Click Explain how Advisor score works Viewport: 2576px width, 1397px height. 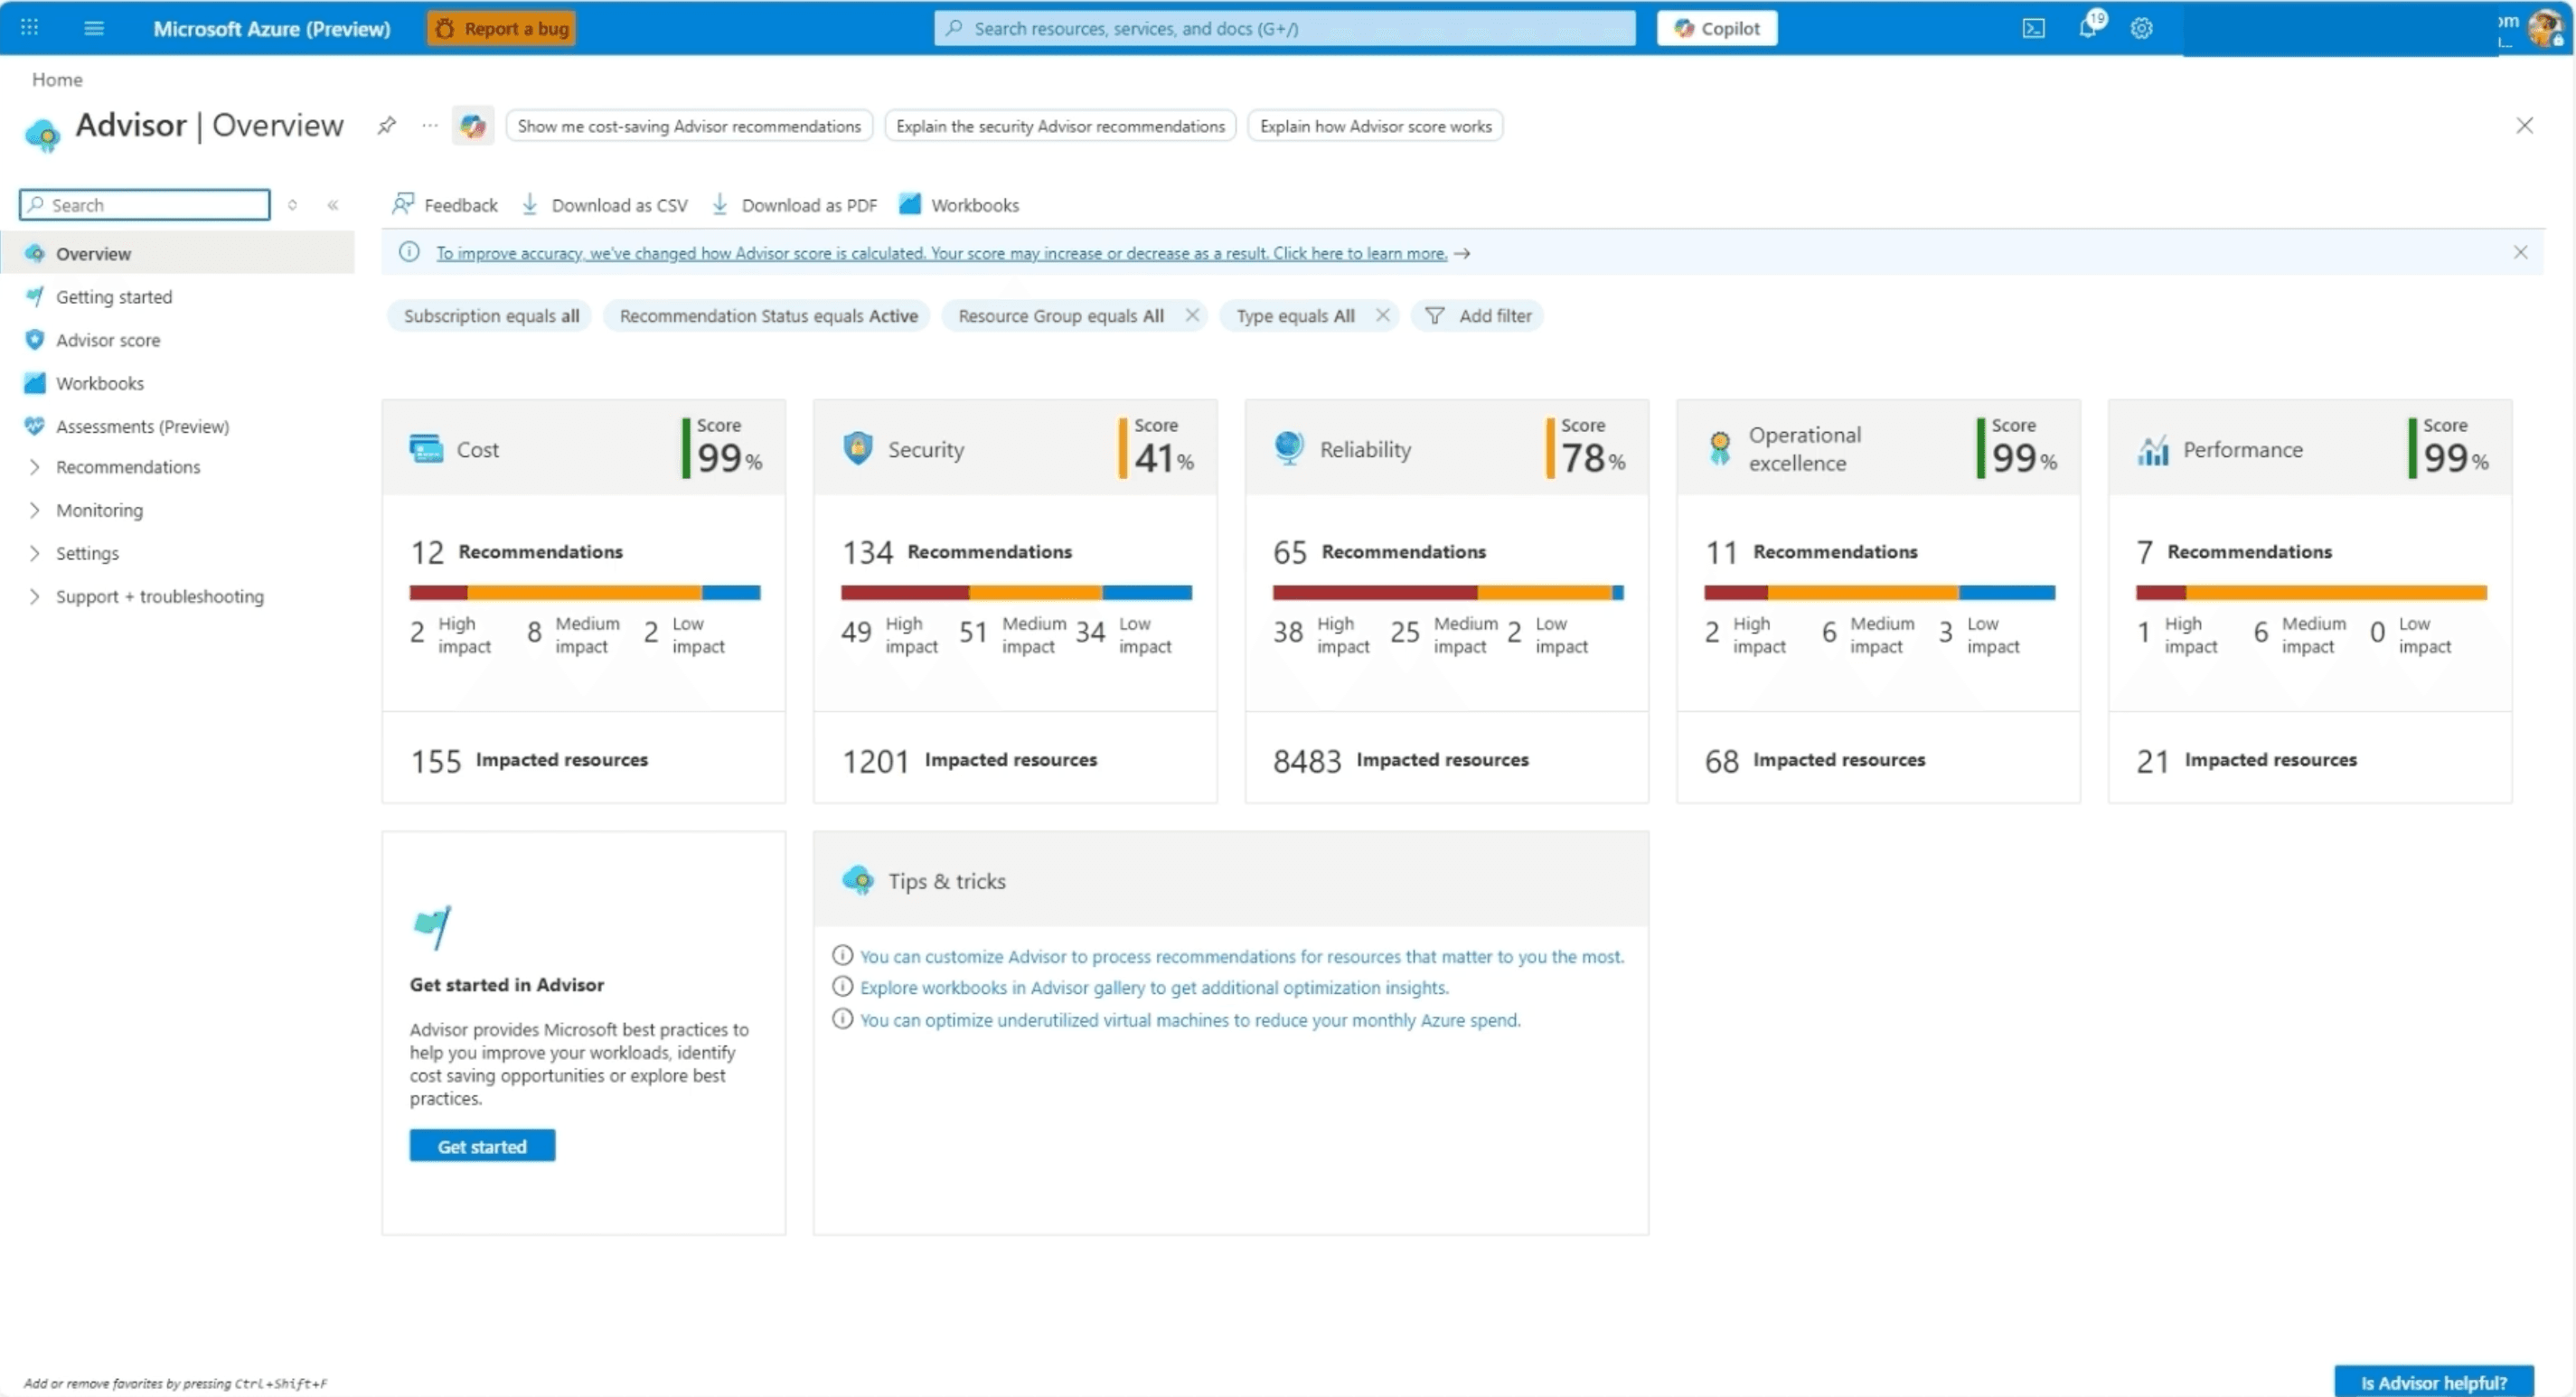(1375, 126)
